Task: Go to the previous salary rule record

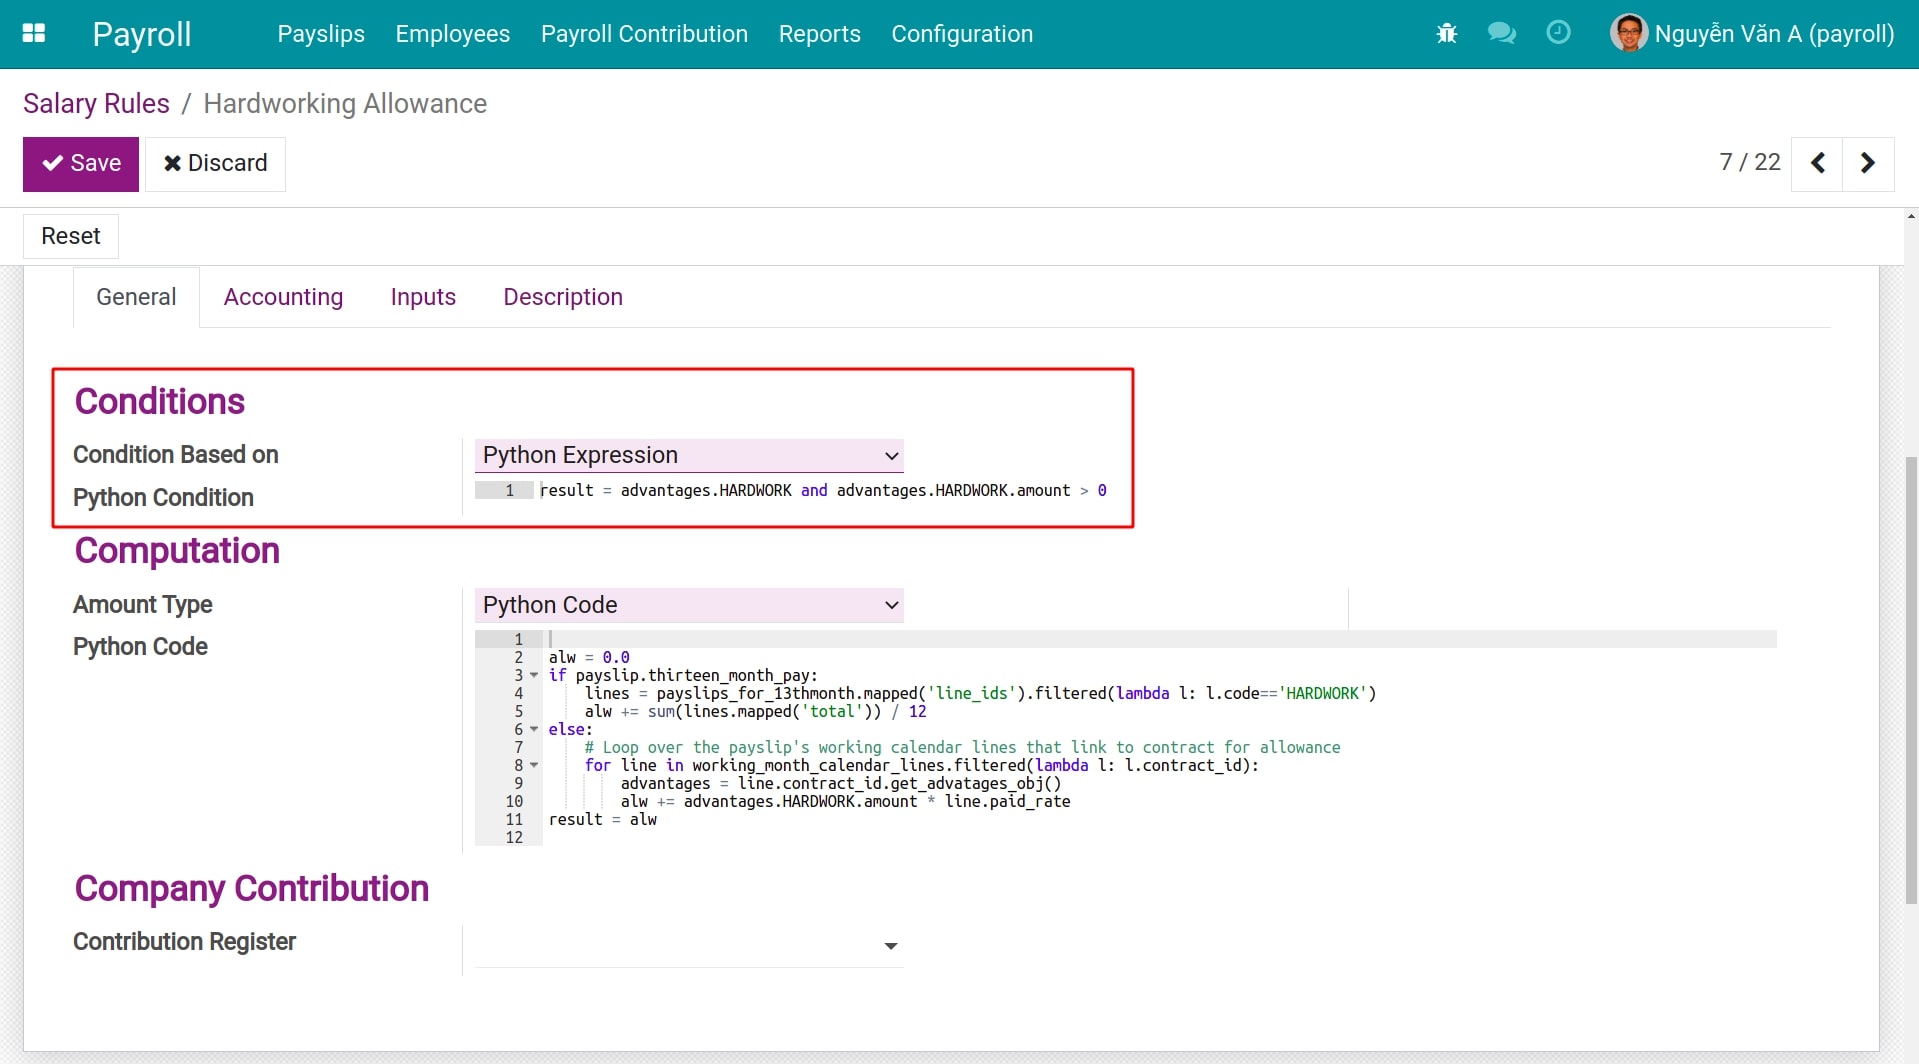Action: pos(1817,163)
